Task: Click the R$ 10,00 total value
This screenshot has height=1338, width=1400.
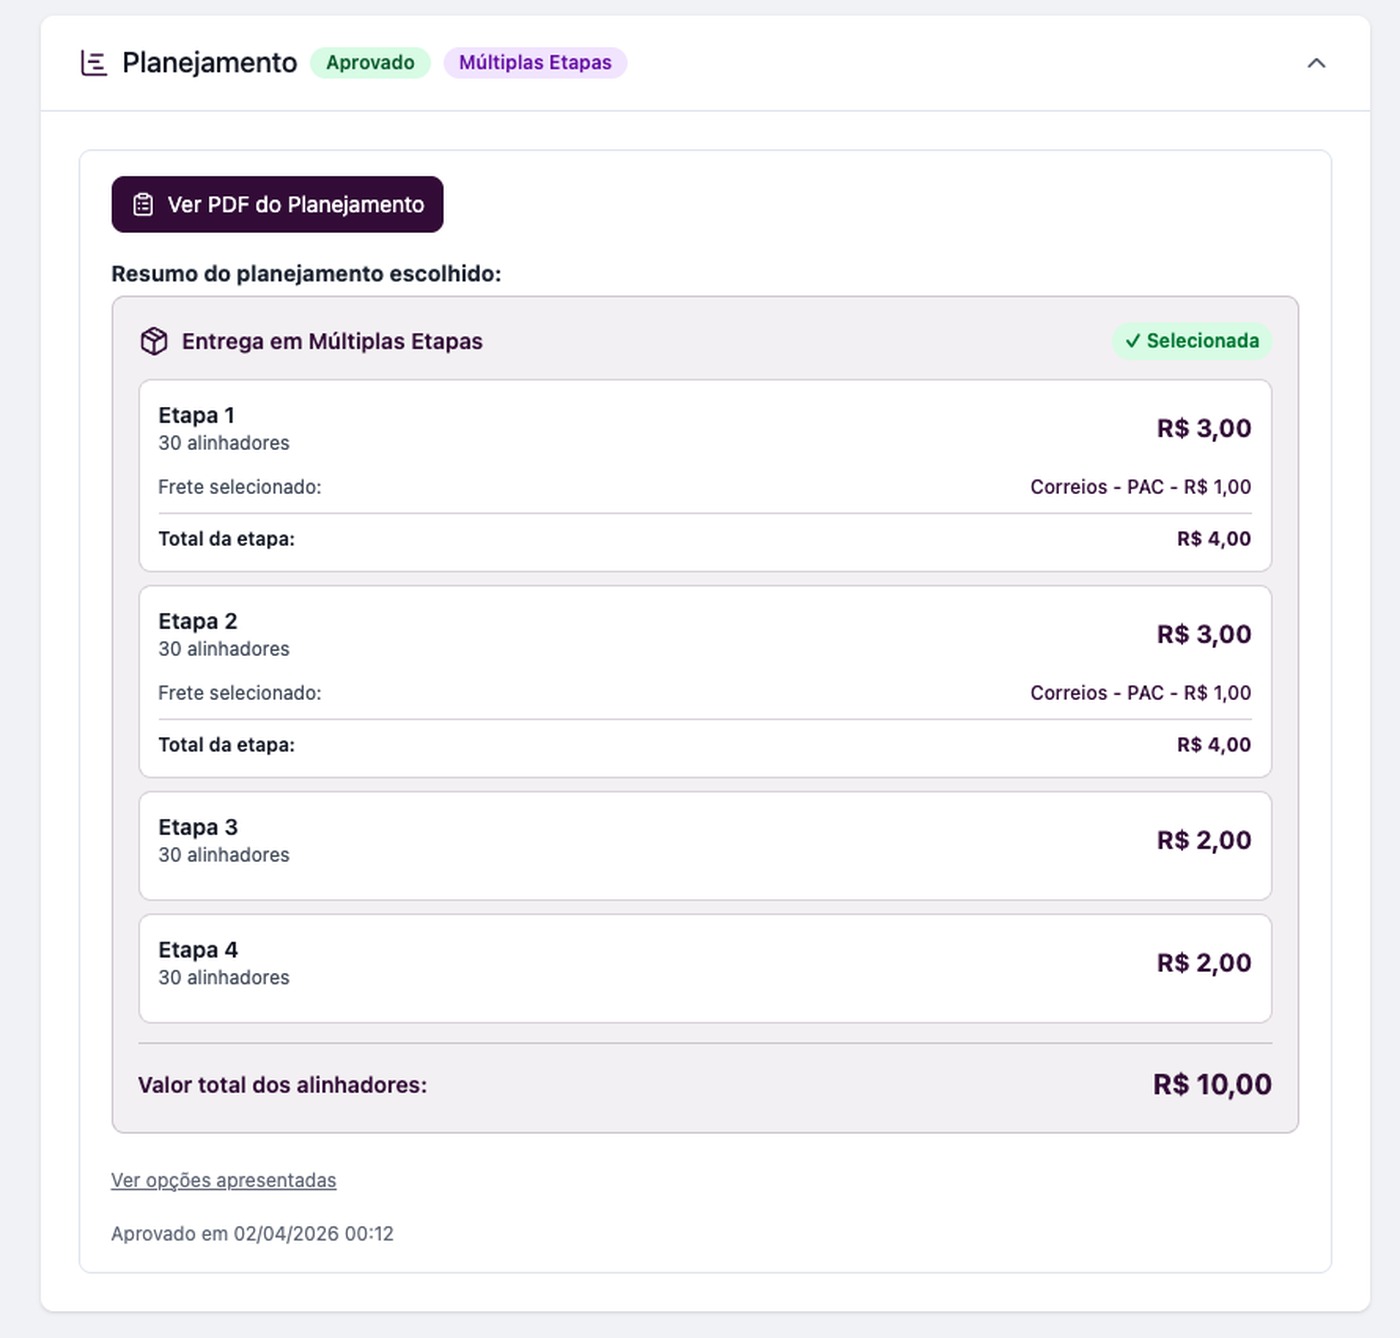Action: tap(1212, 1085)
